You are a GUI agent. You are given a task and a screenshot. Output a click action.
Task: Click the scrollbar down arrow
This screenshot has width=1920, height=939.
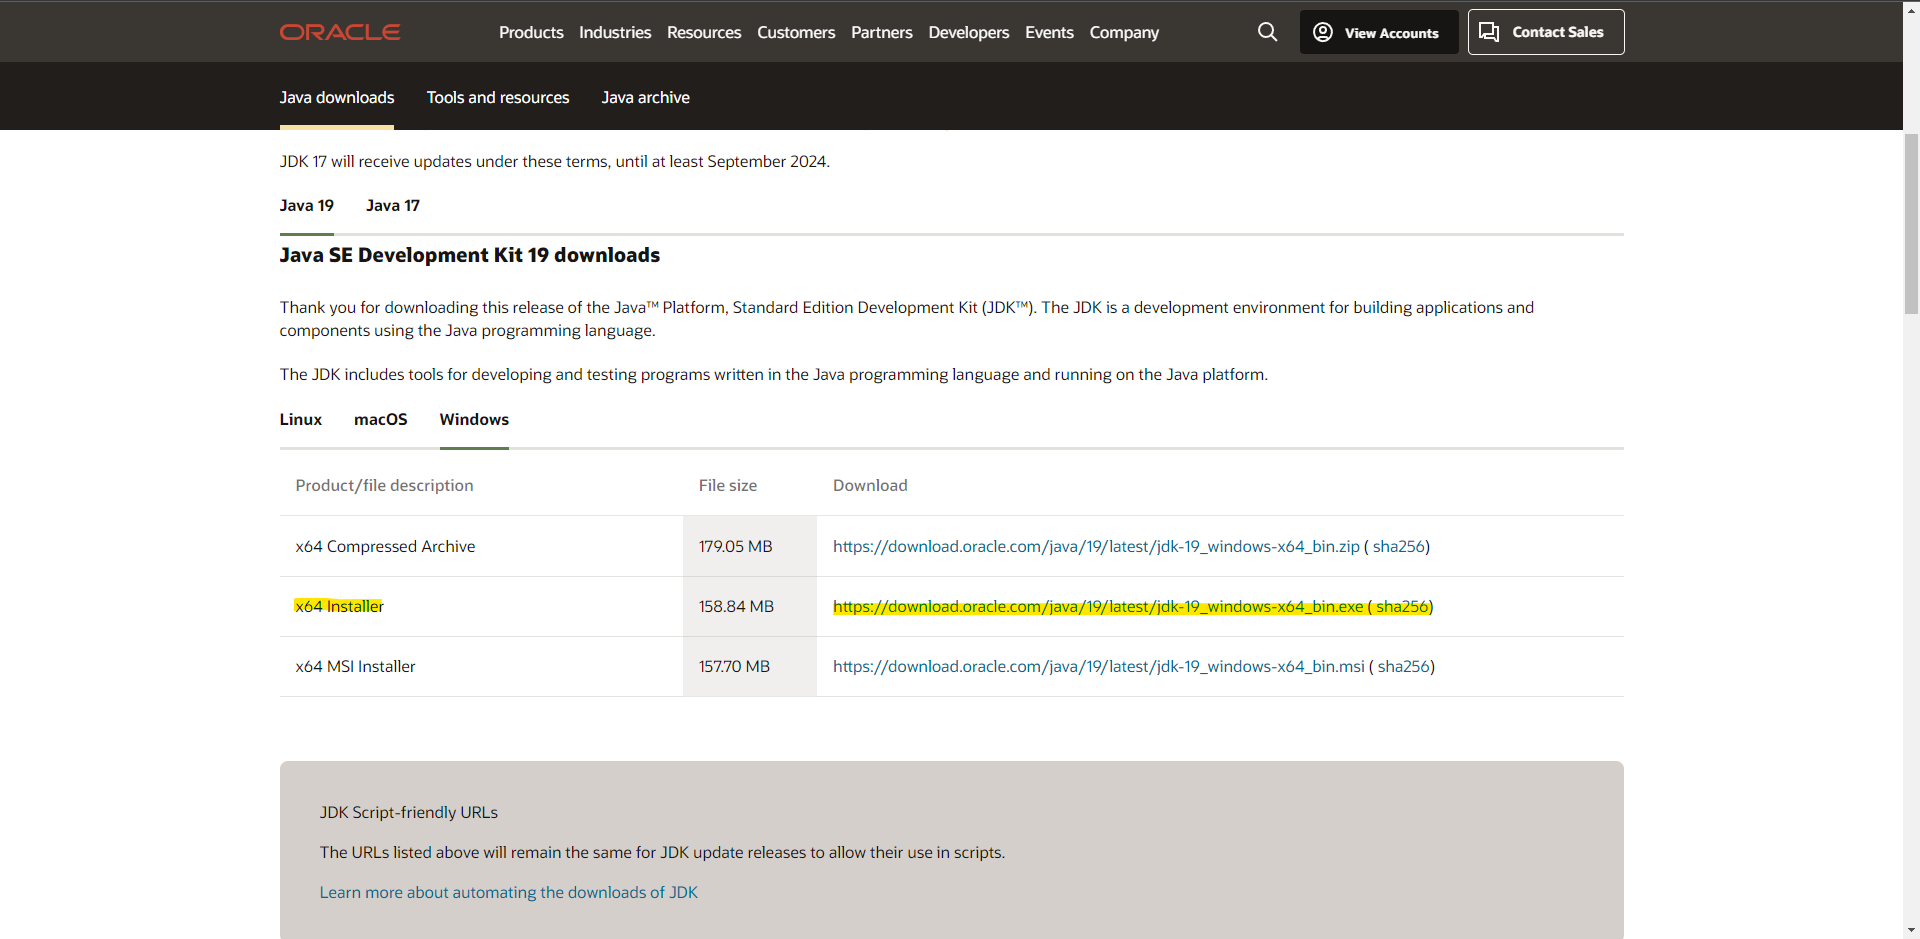click(1911, 930)
